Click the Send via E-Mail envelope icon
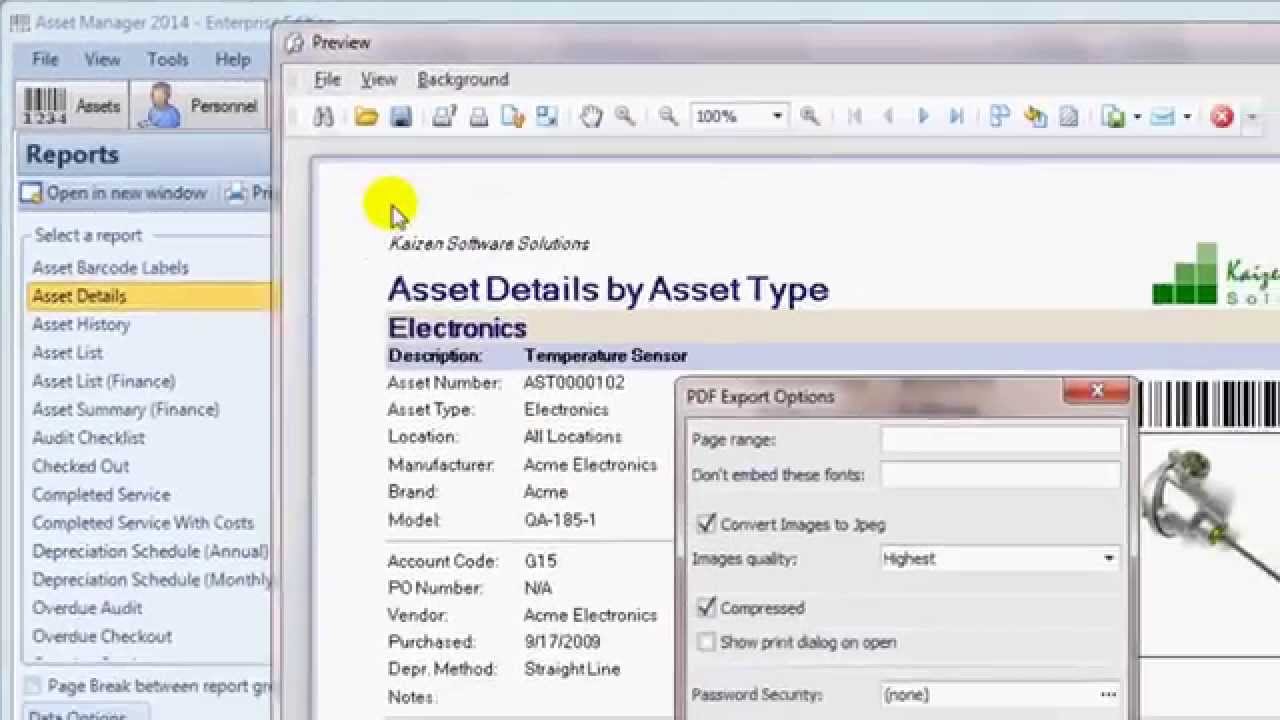 point(1162,117)
